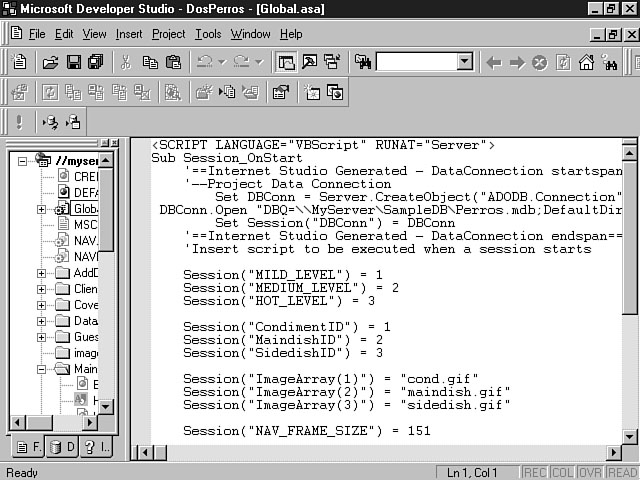The height and width of the screenshot is (480, 640).
Task: Click the Stop loading icon in toolbar
Action: (539, 62)
